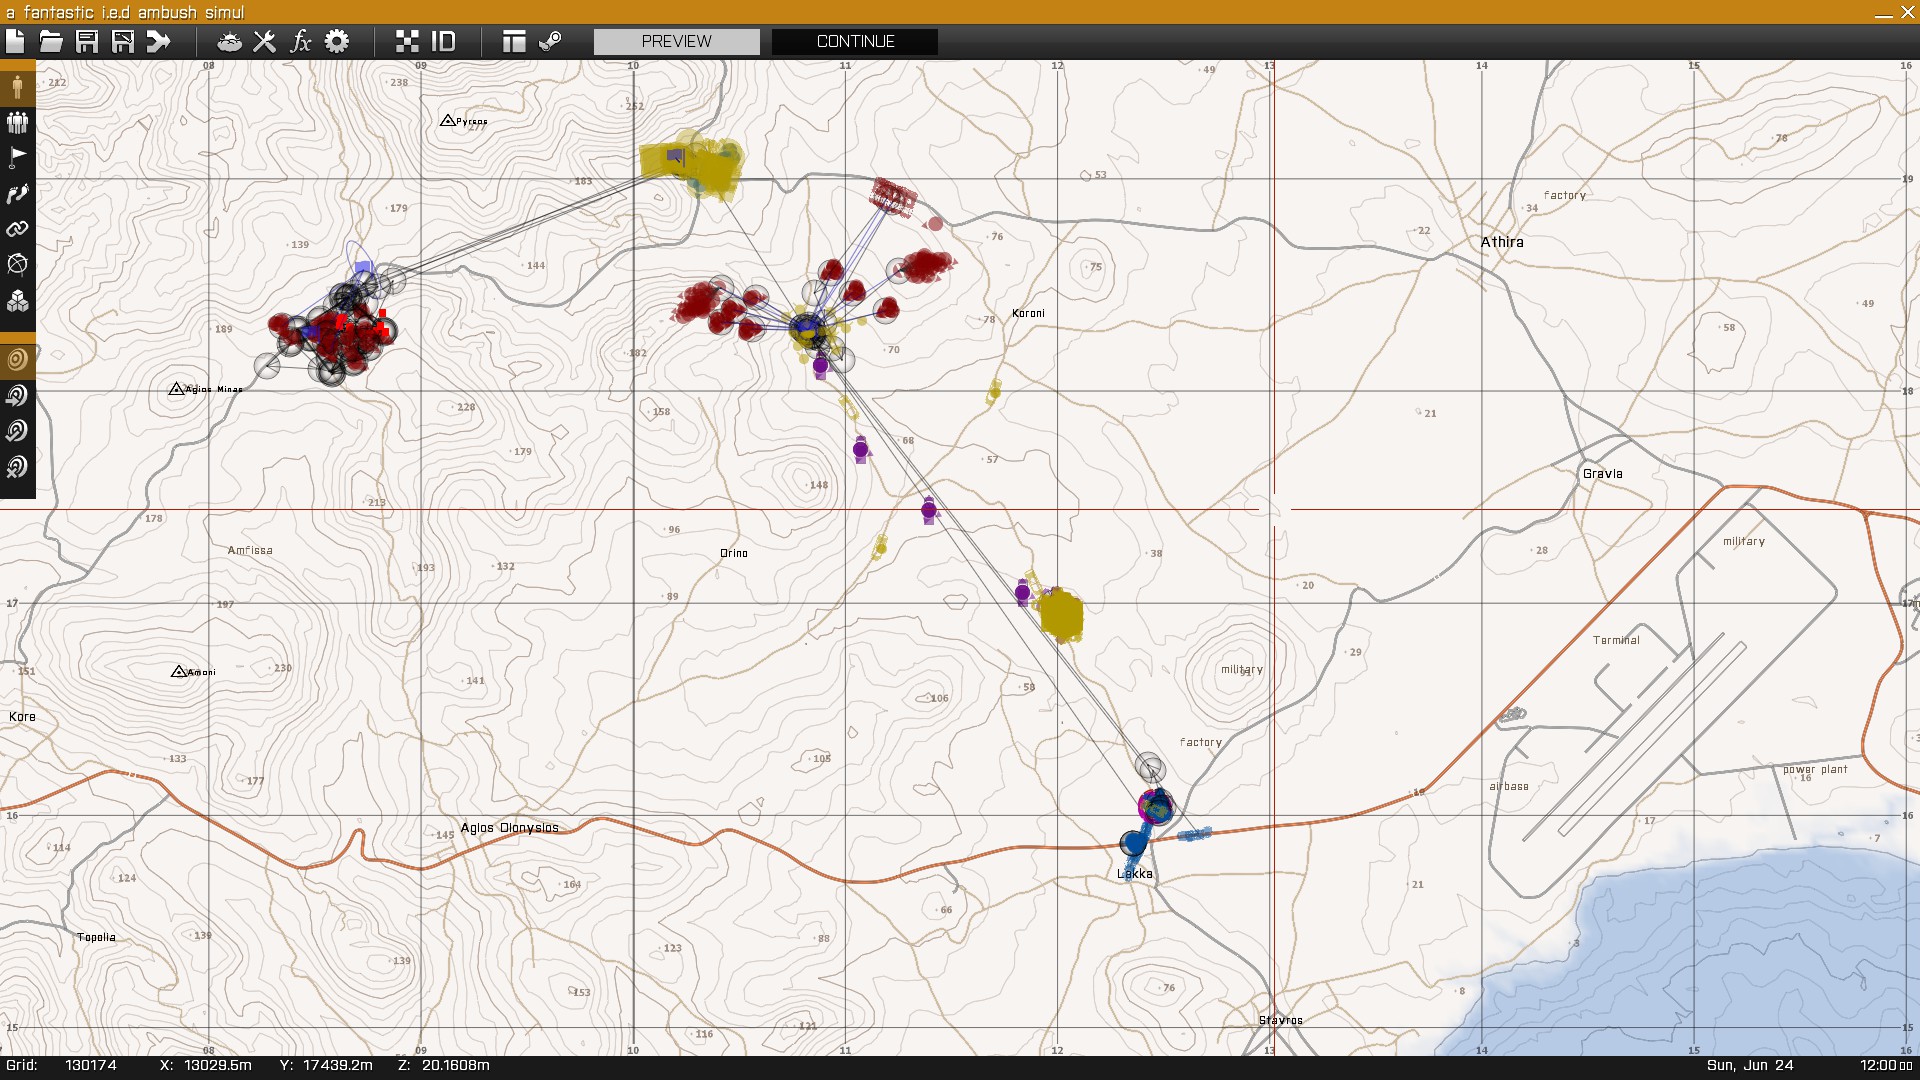Select the Intro phase target-with-arrow icon

tap(17, 396)
